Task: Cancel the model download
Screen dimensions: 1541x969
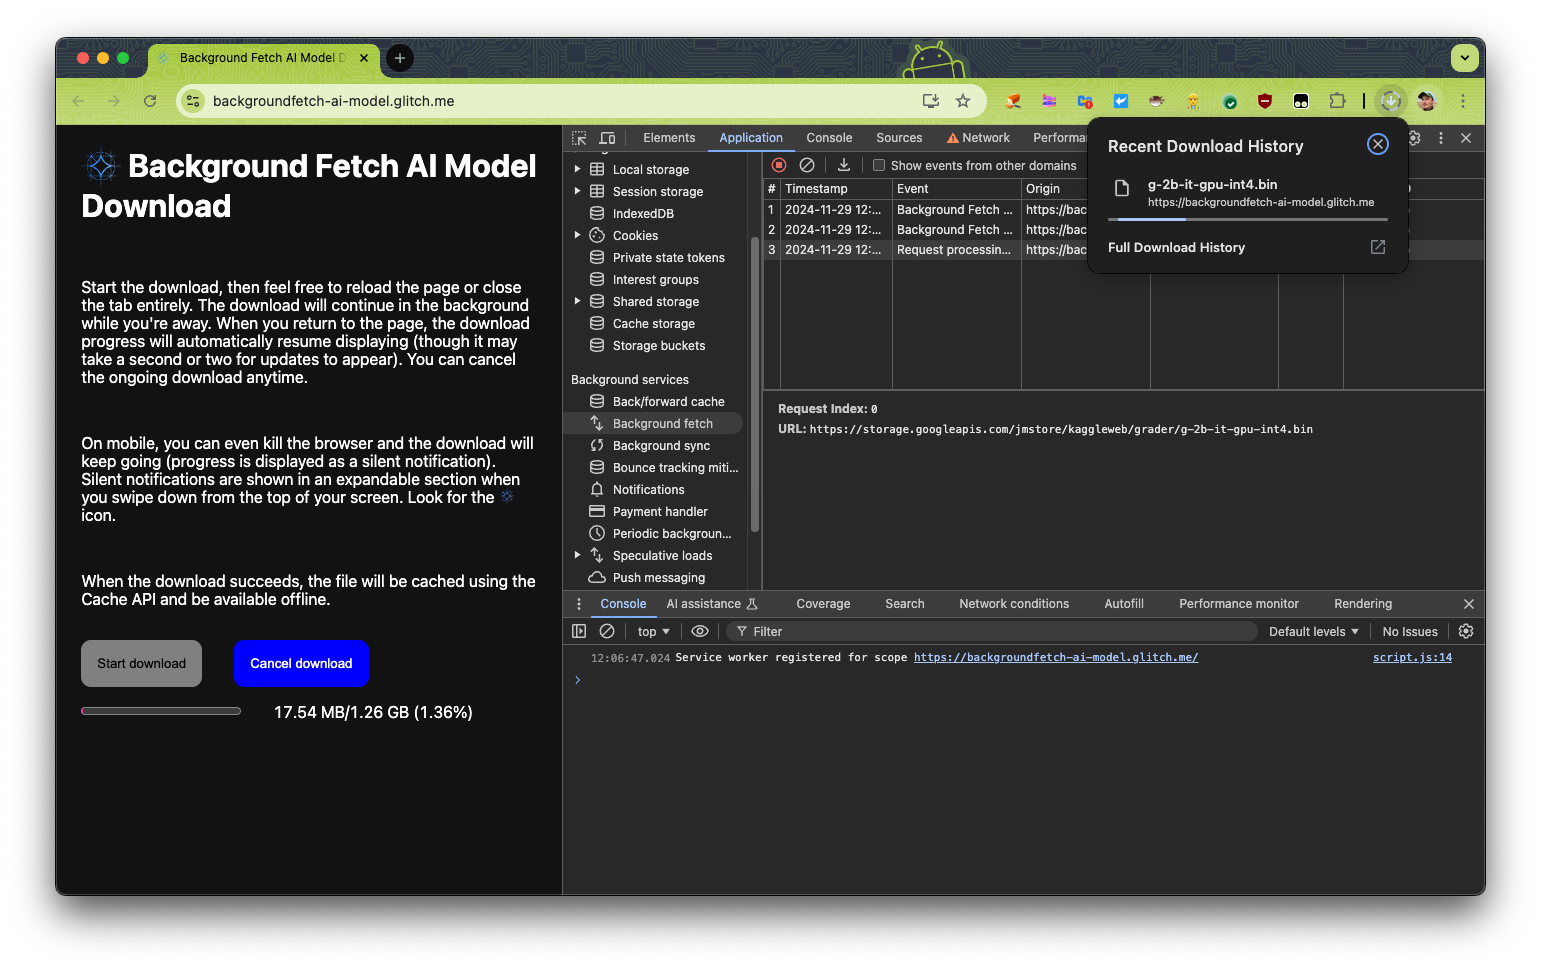Action: pyautogui.click(x=301, y=663)
